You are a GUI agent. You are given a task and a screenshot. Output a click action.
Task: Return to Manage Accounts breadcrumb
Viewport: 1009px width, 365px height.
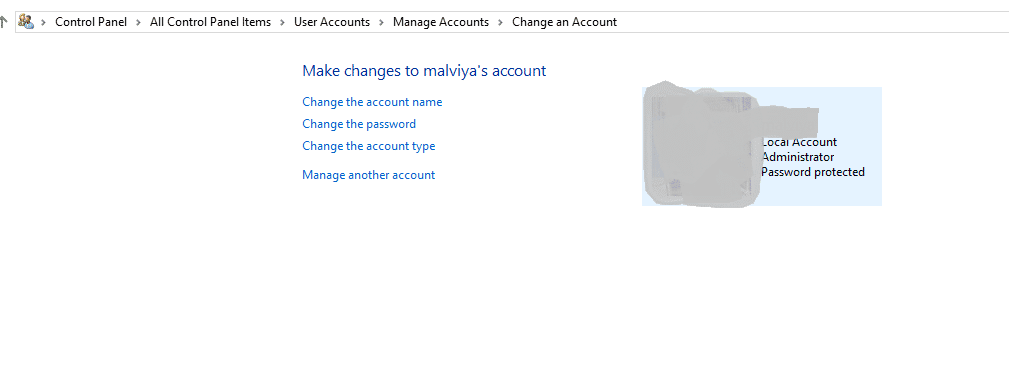441,22
